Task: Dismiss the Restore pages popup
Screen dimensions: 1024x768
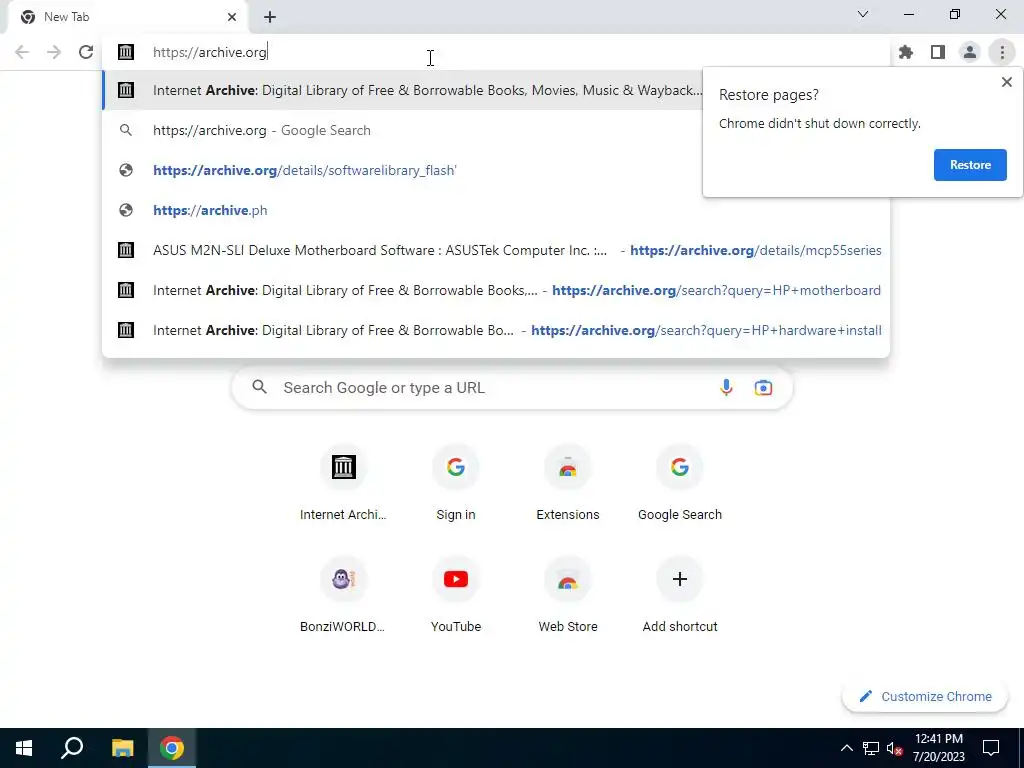Action: (x=1006, y=82)
